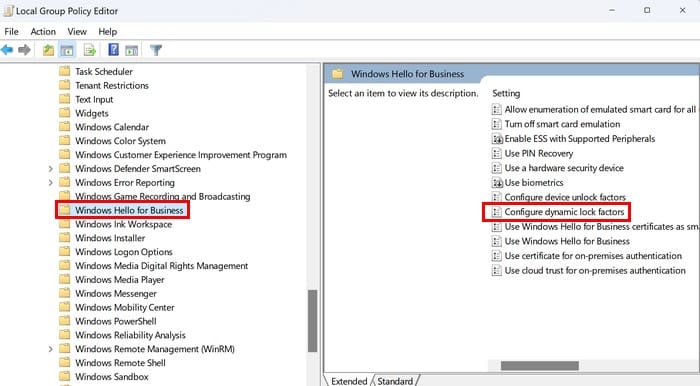This screenshot has width=700, height=386.
Task: Expand the Windows Defender SmartScreen folder
Action: [x=50, y=169]
